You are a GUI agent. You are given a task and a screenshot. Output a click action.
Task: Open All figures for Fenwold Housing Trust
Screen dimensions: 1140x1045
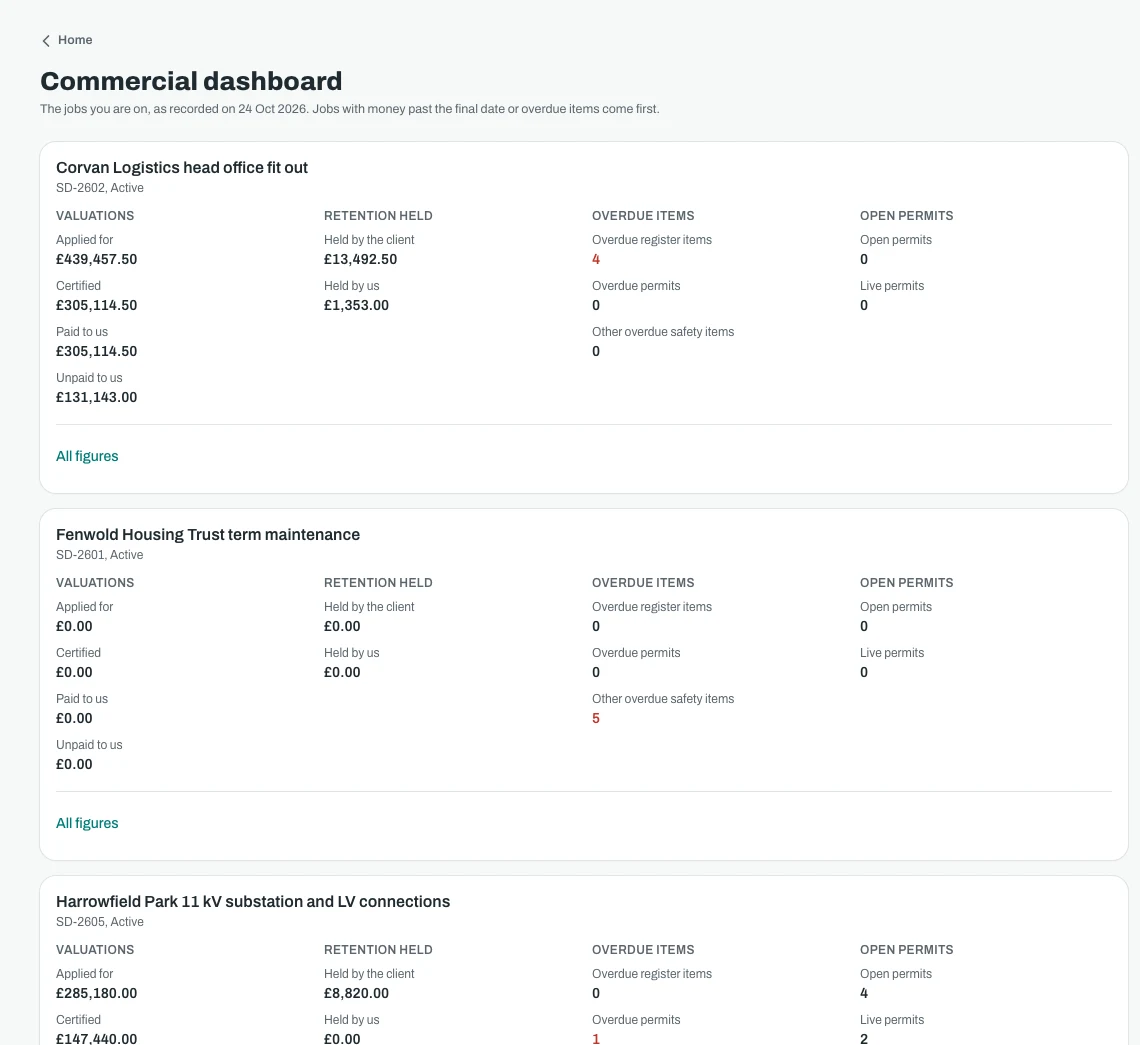(x=87, y=823)
